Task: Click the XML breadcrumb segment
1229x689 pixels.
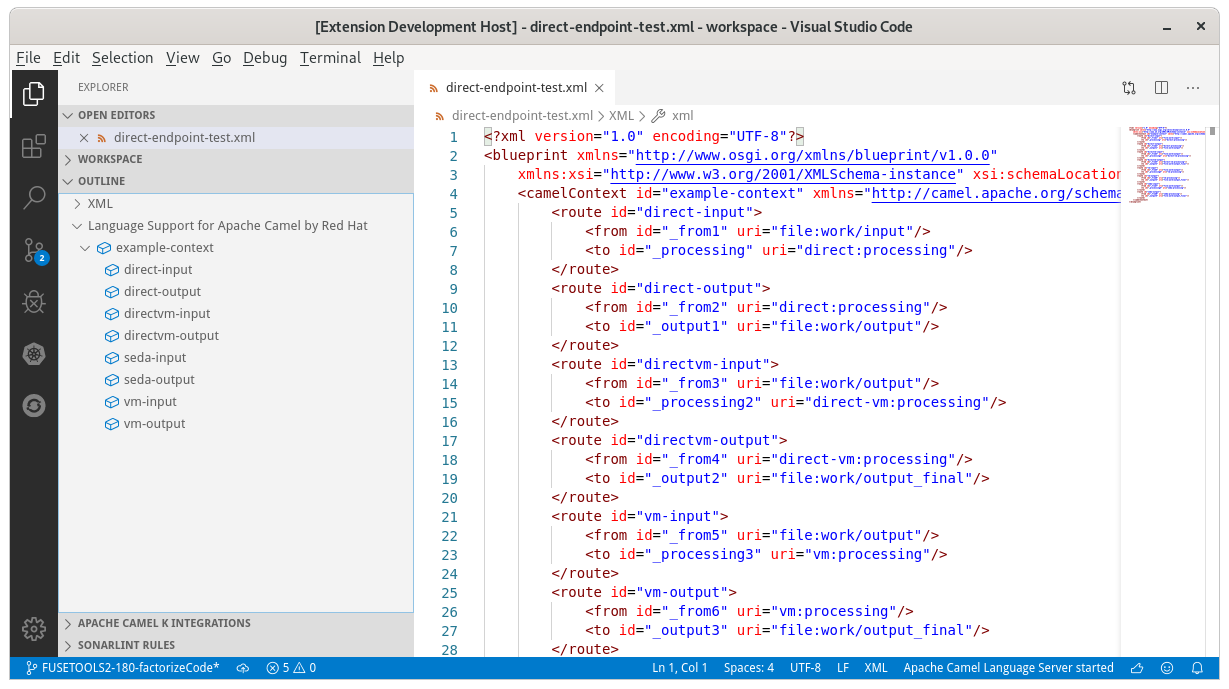Action: point(621,116)
